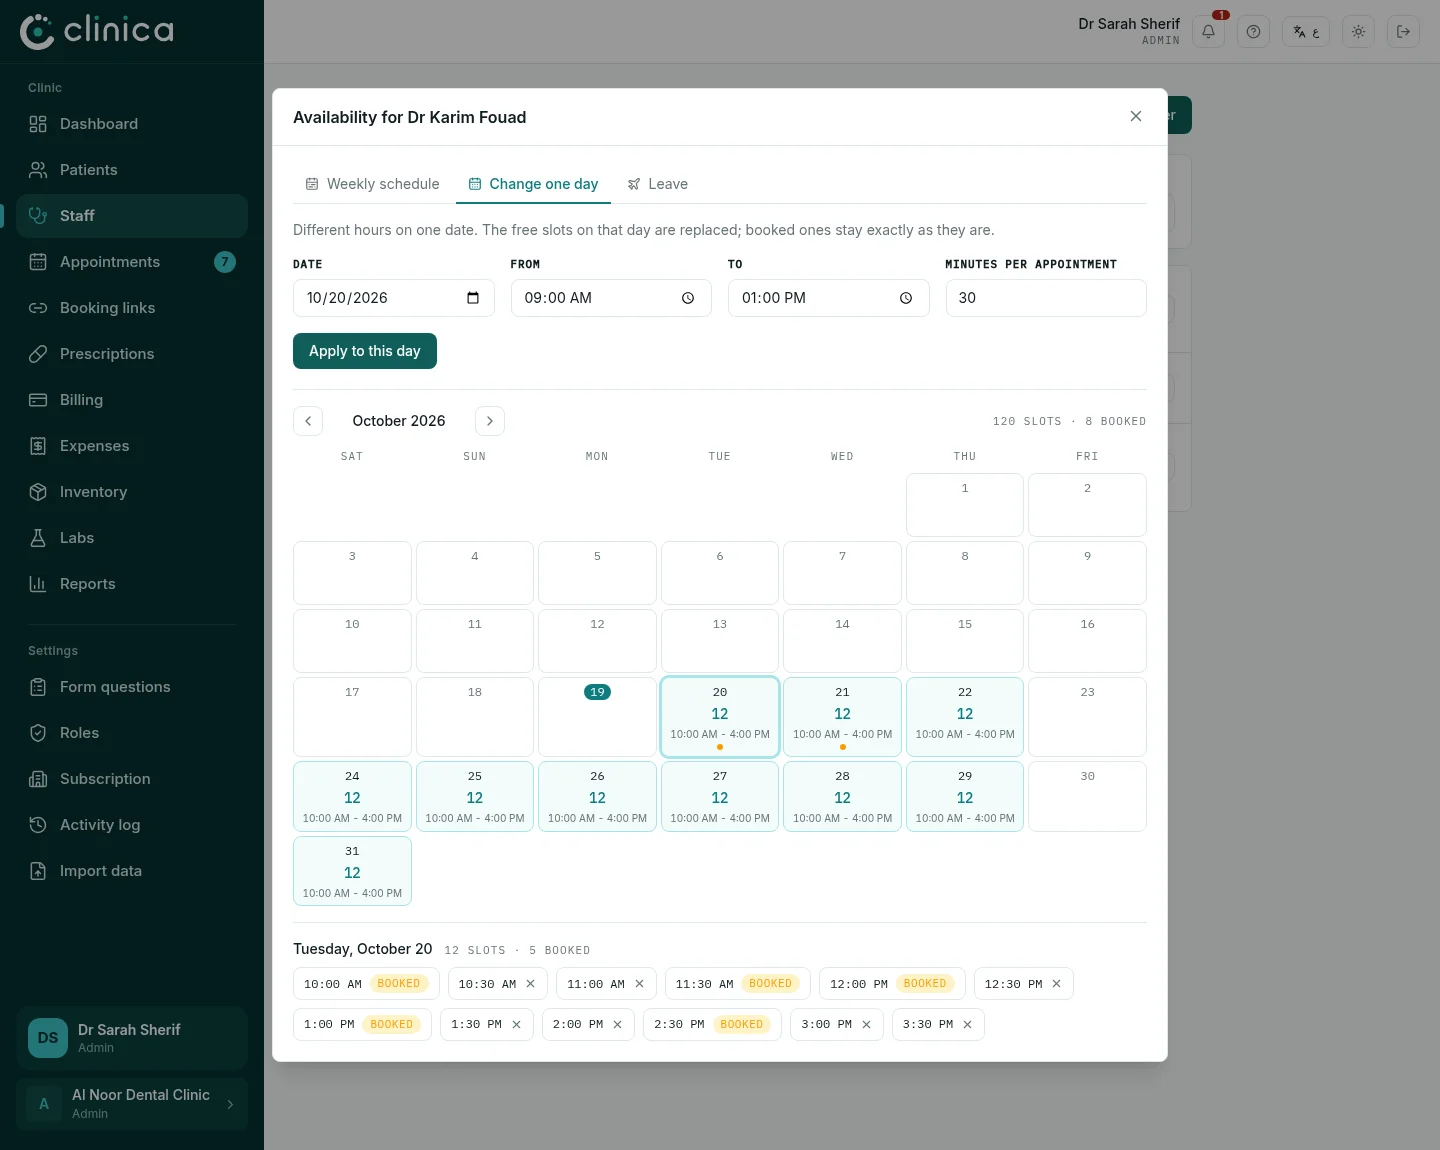This screenshot has width=1440, height=1150.
Task: Open calendar picker in Date field
Action: pos(473,298)
